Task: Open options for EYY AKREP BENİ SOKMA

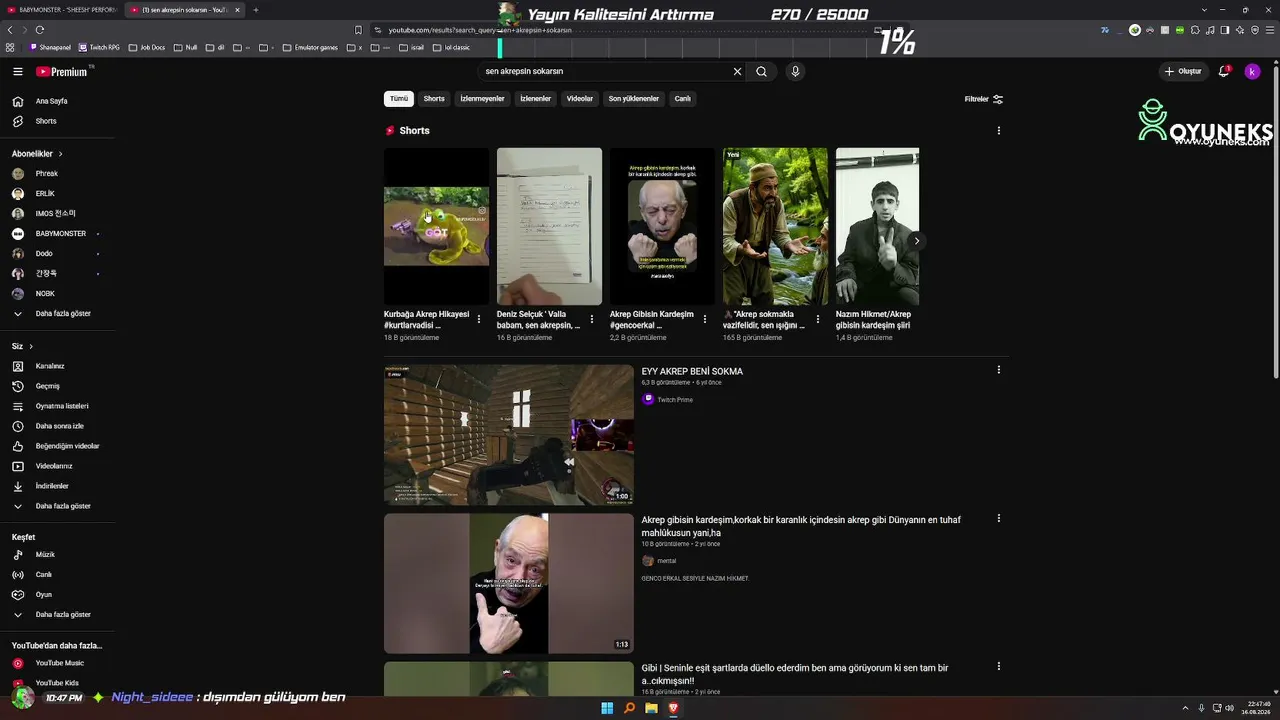Action: coord(998,370)
